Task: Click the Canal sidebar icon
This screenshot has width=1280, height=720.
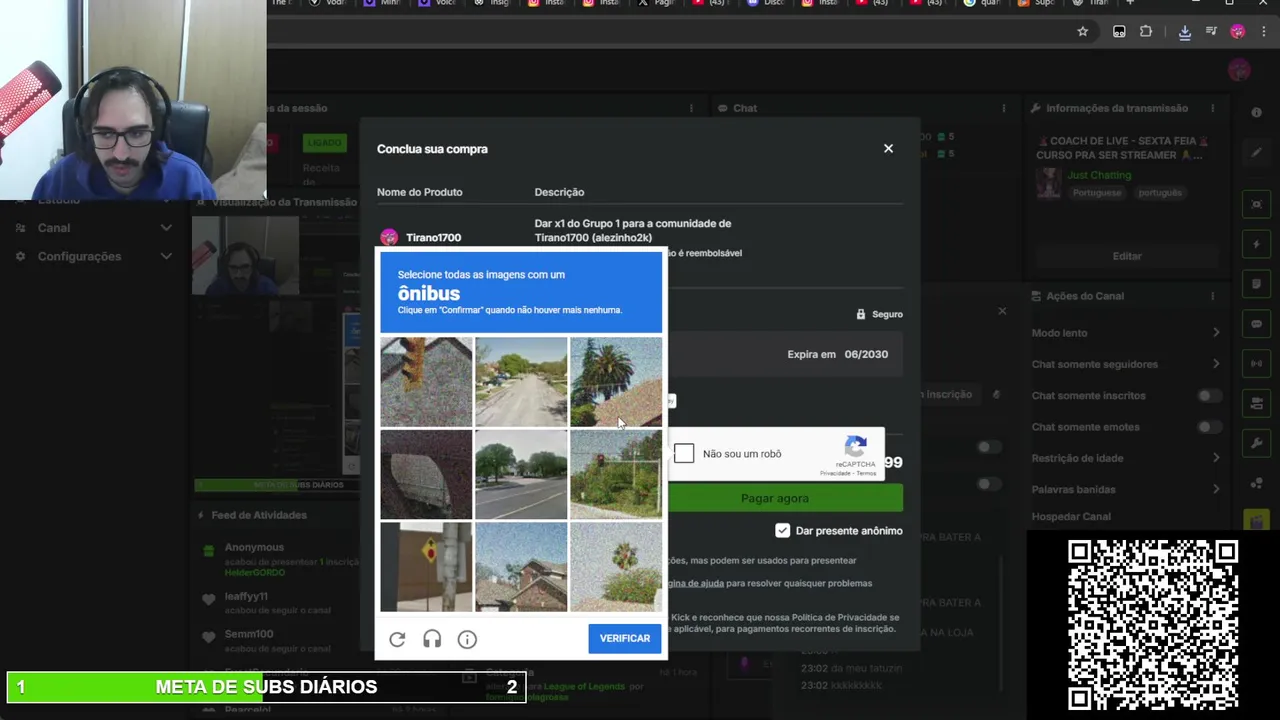Action: [x=20, y=228]
